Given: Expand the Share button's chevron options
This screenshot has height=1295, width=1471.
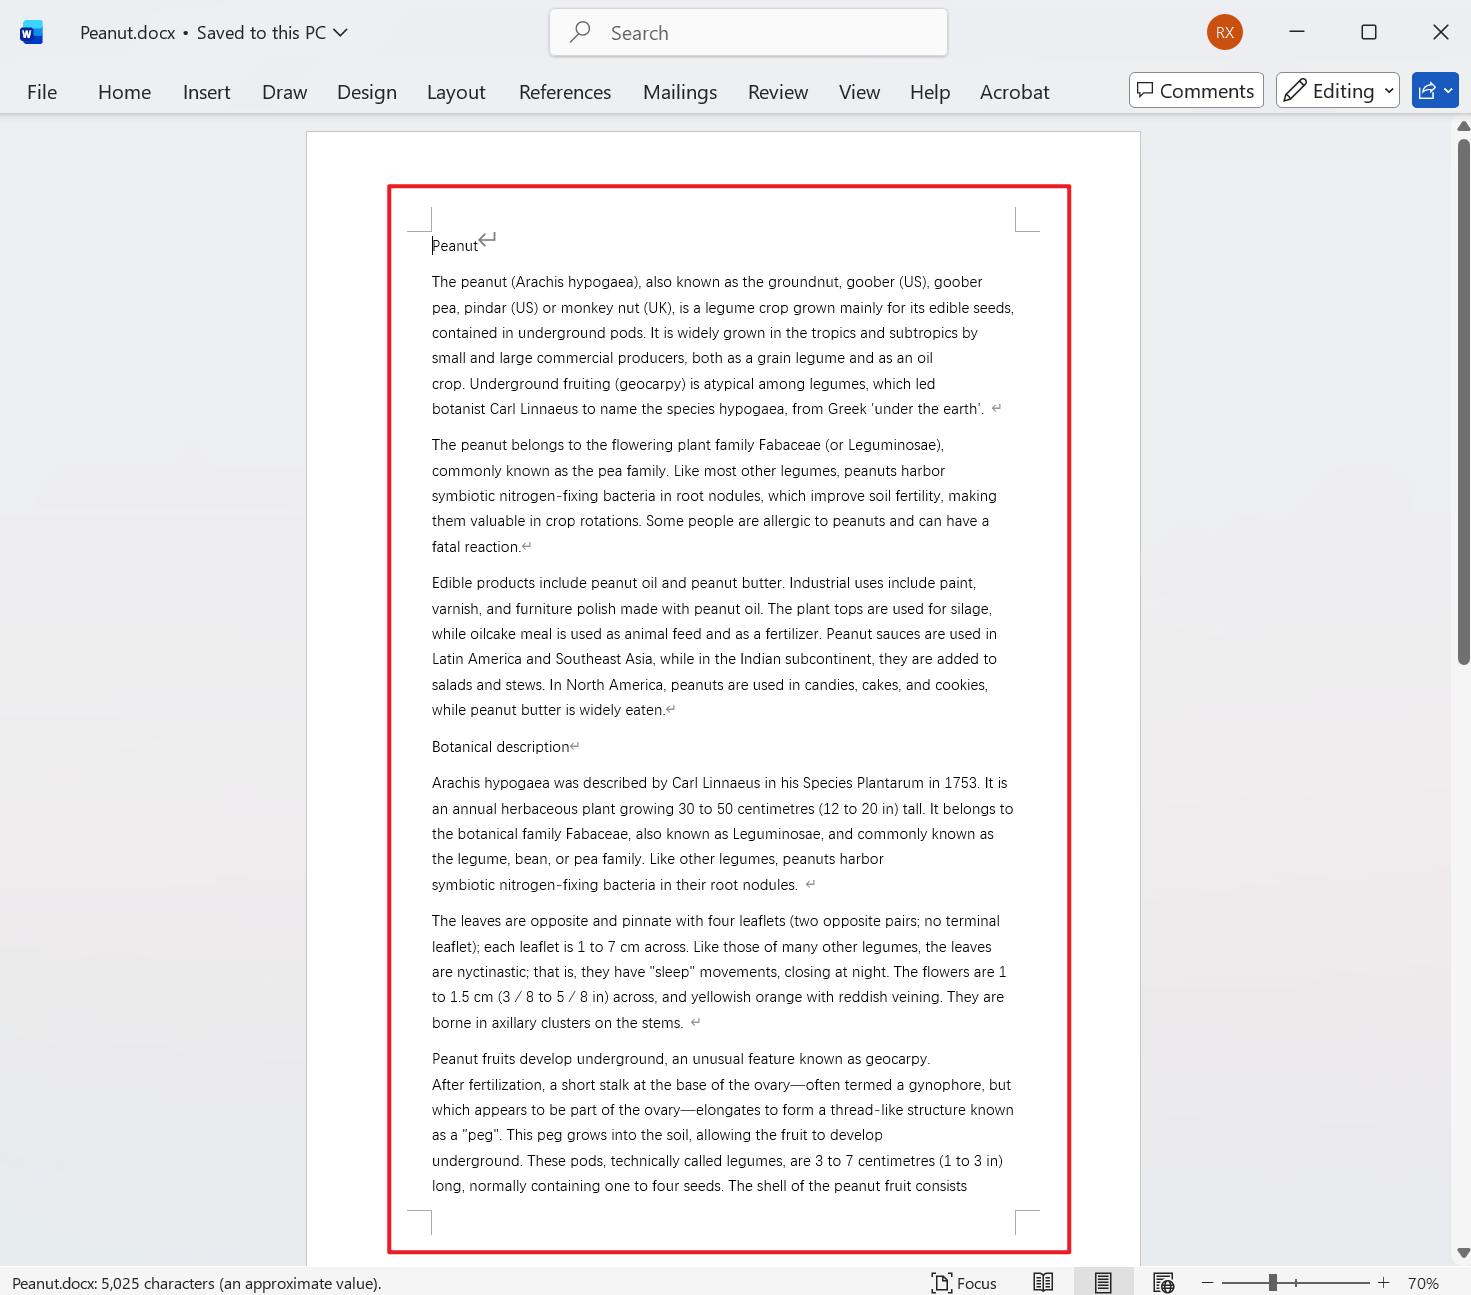Looking at the screenshot, I should [1448, 90].
